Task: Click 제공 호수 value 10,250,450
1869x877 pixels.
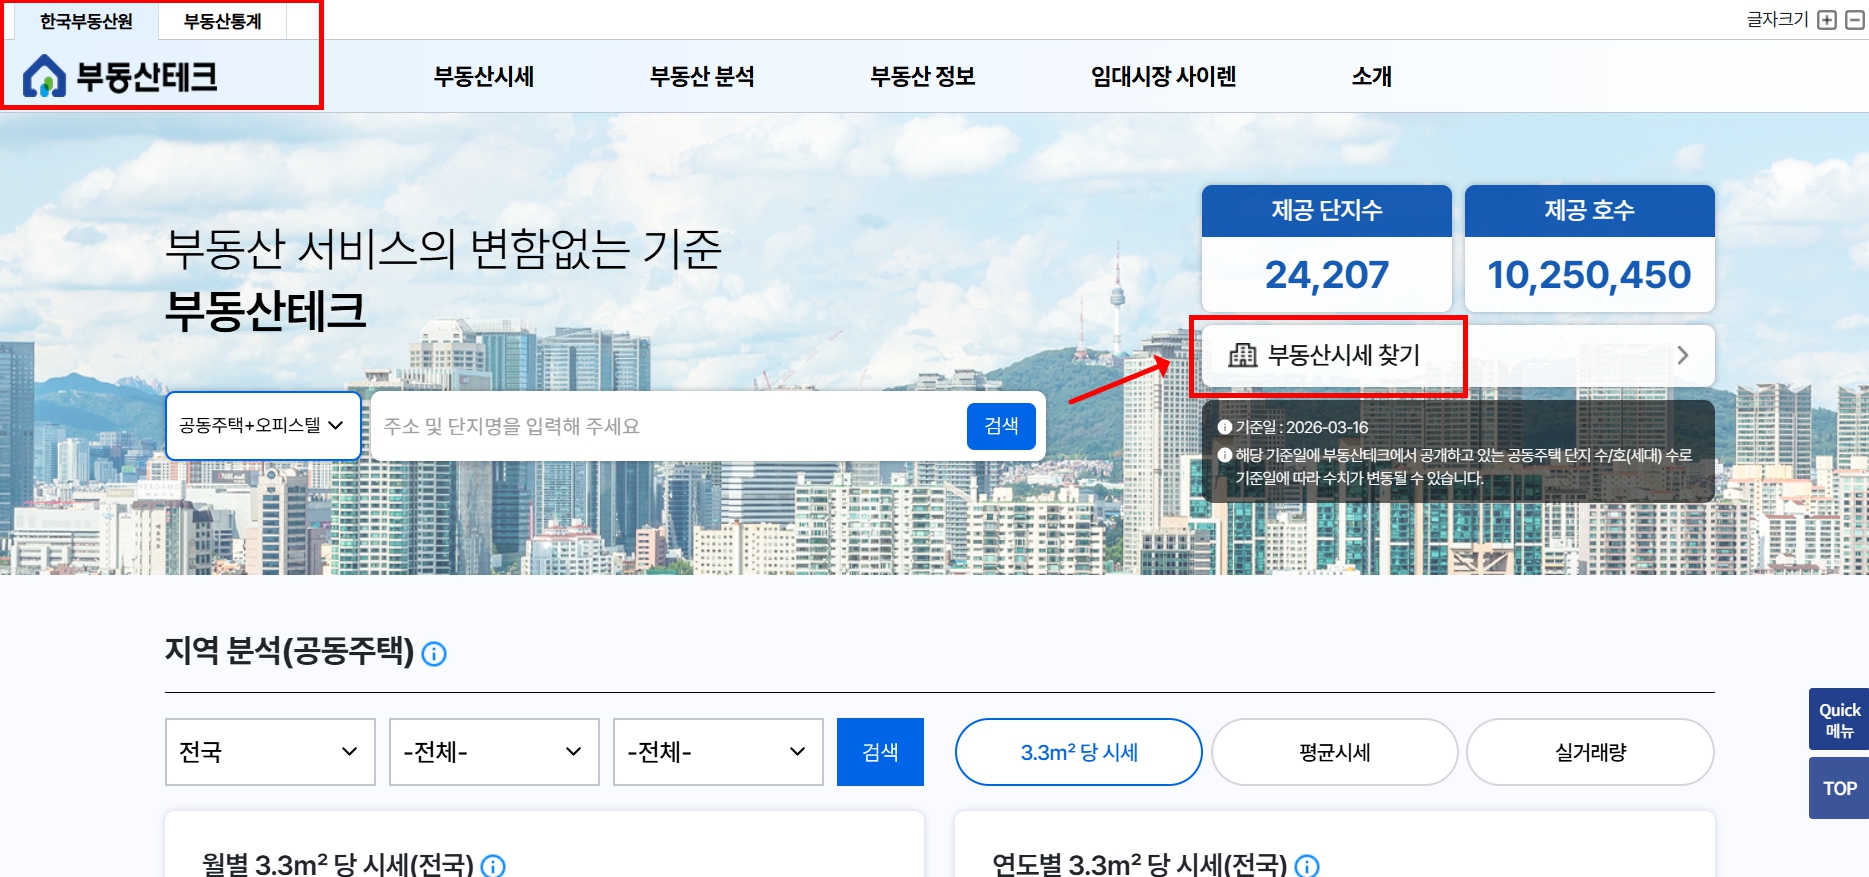Action: click(x=1589, y=275)
